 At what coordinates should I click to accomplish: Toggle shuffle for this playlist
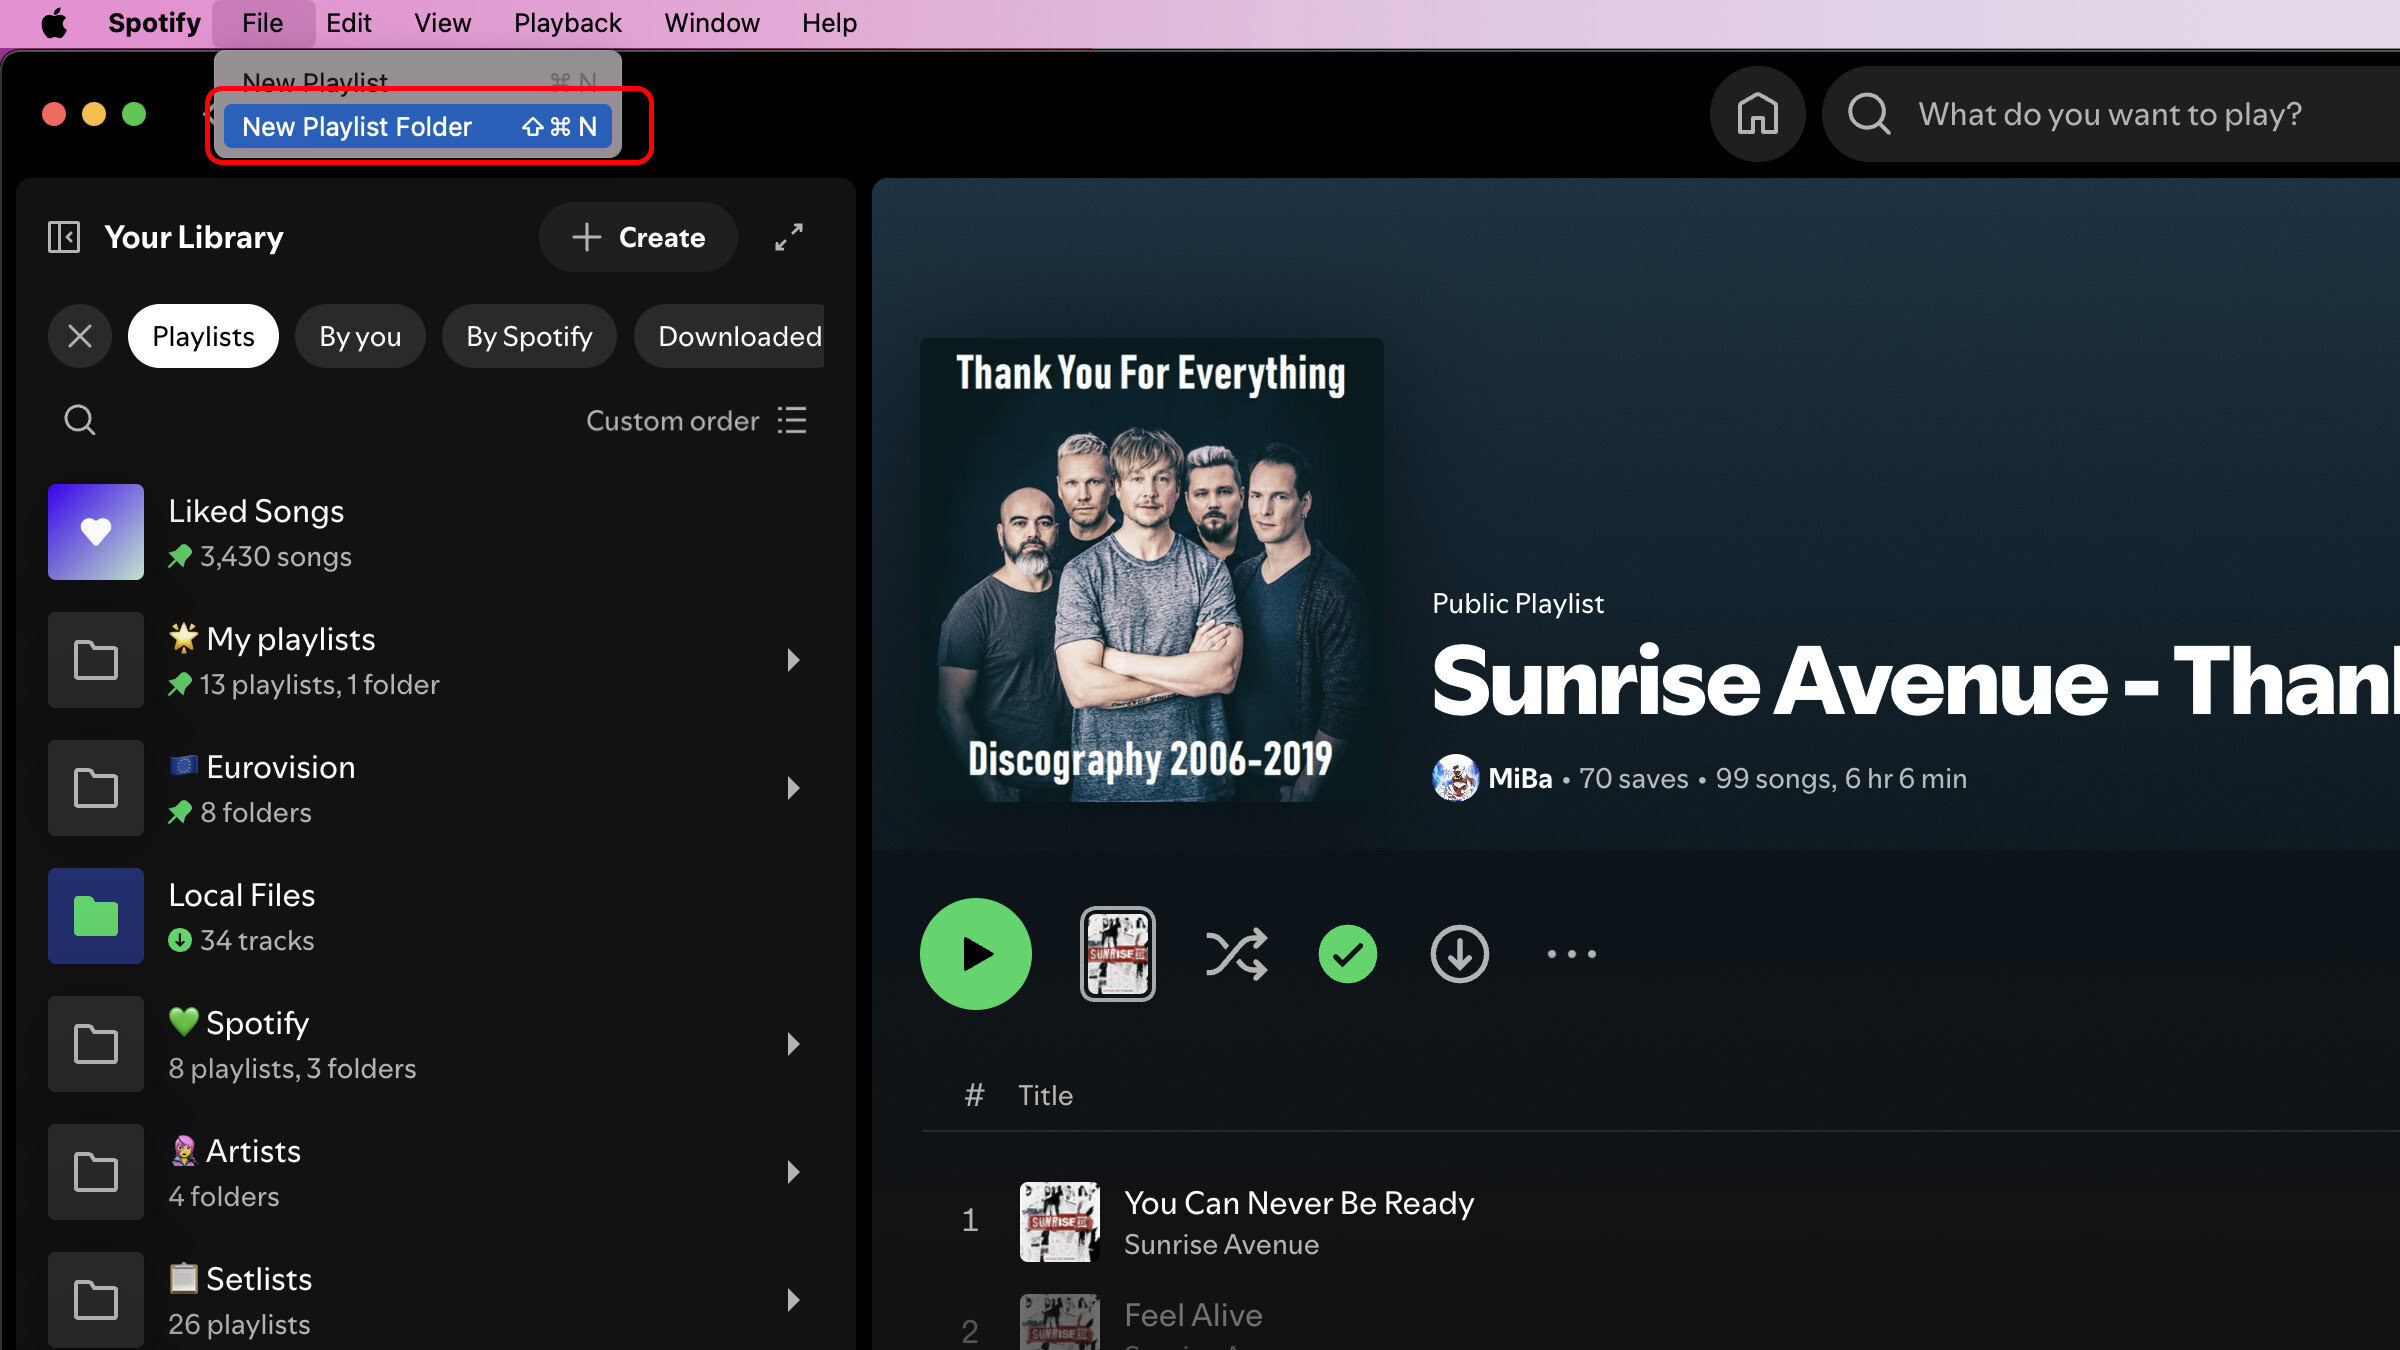pos(1236,954)
